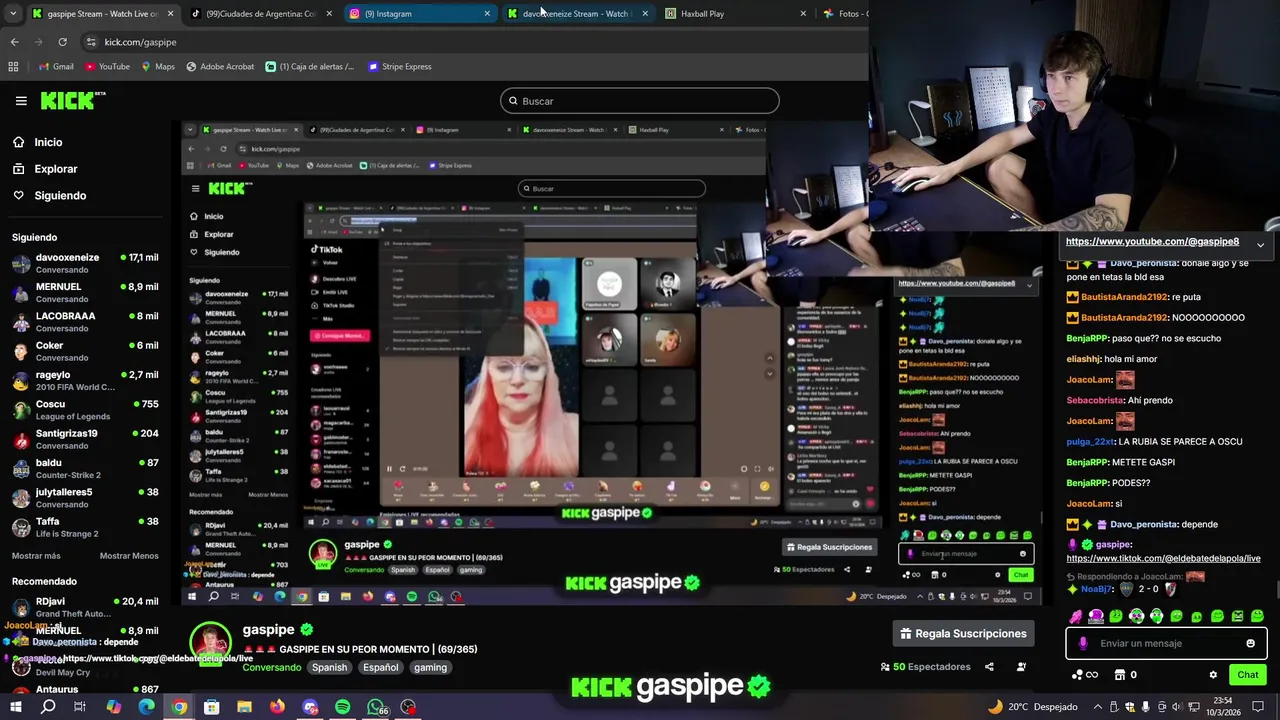Close the Instagram tab
Screen dimensions: 1280x720
487,14
